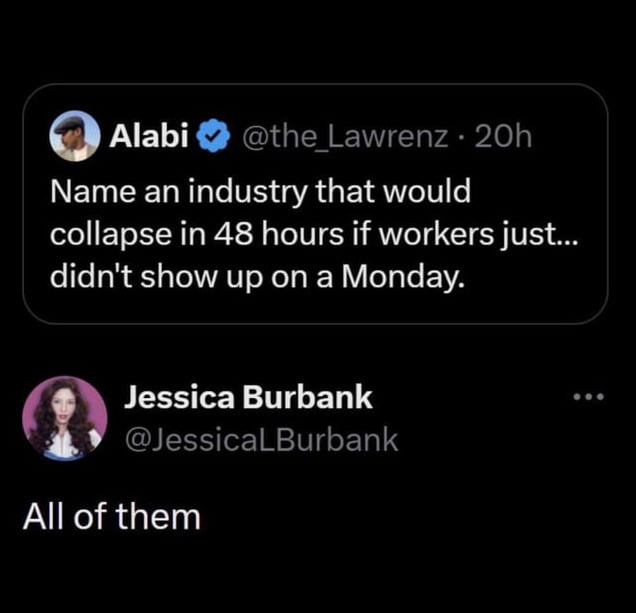636x613 pixels.
Task: Click the word "Monday." in quoted tweet
Action: coord(402,277)
